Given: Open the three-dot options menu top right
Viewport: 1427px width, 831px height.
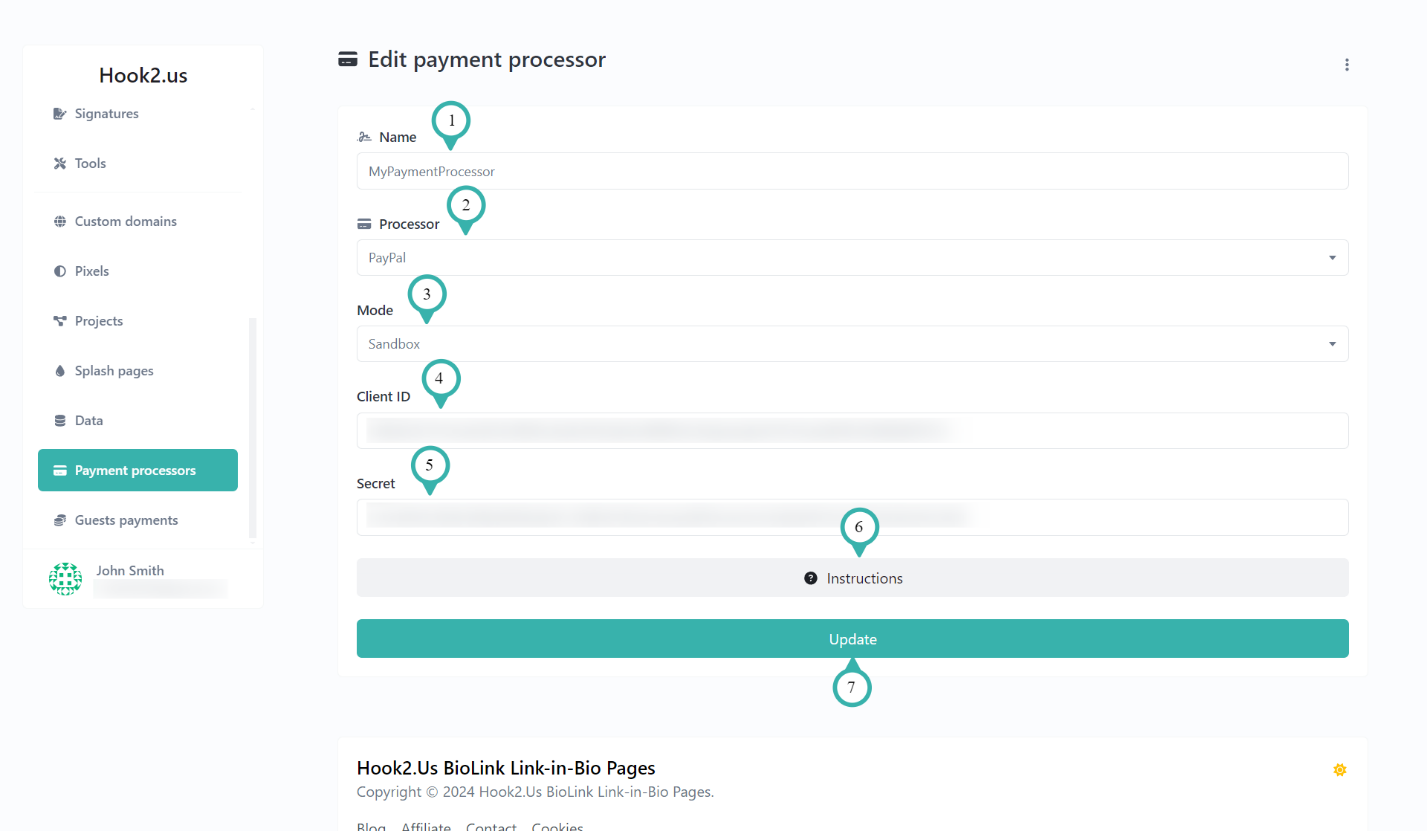Looking at the screenshot, I should pos(1347,64).
